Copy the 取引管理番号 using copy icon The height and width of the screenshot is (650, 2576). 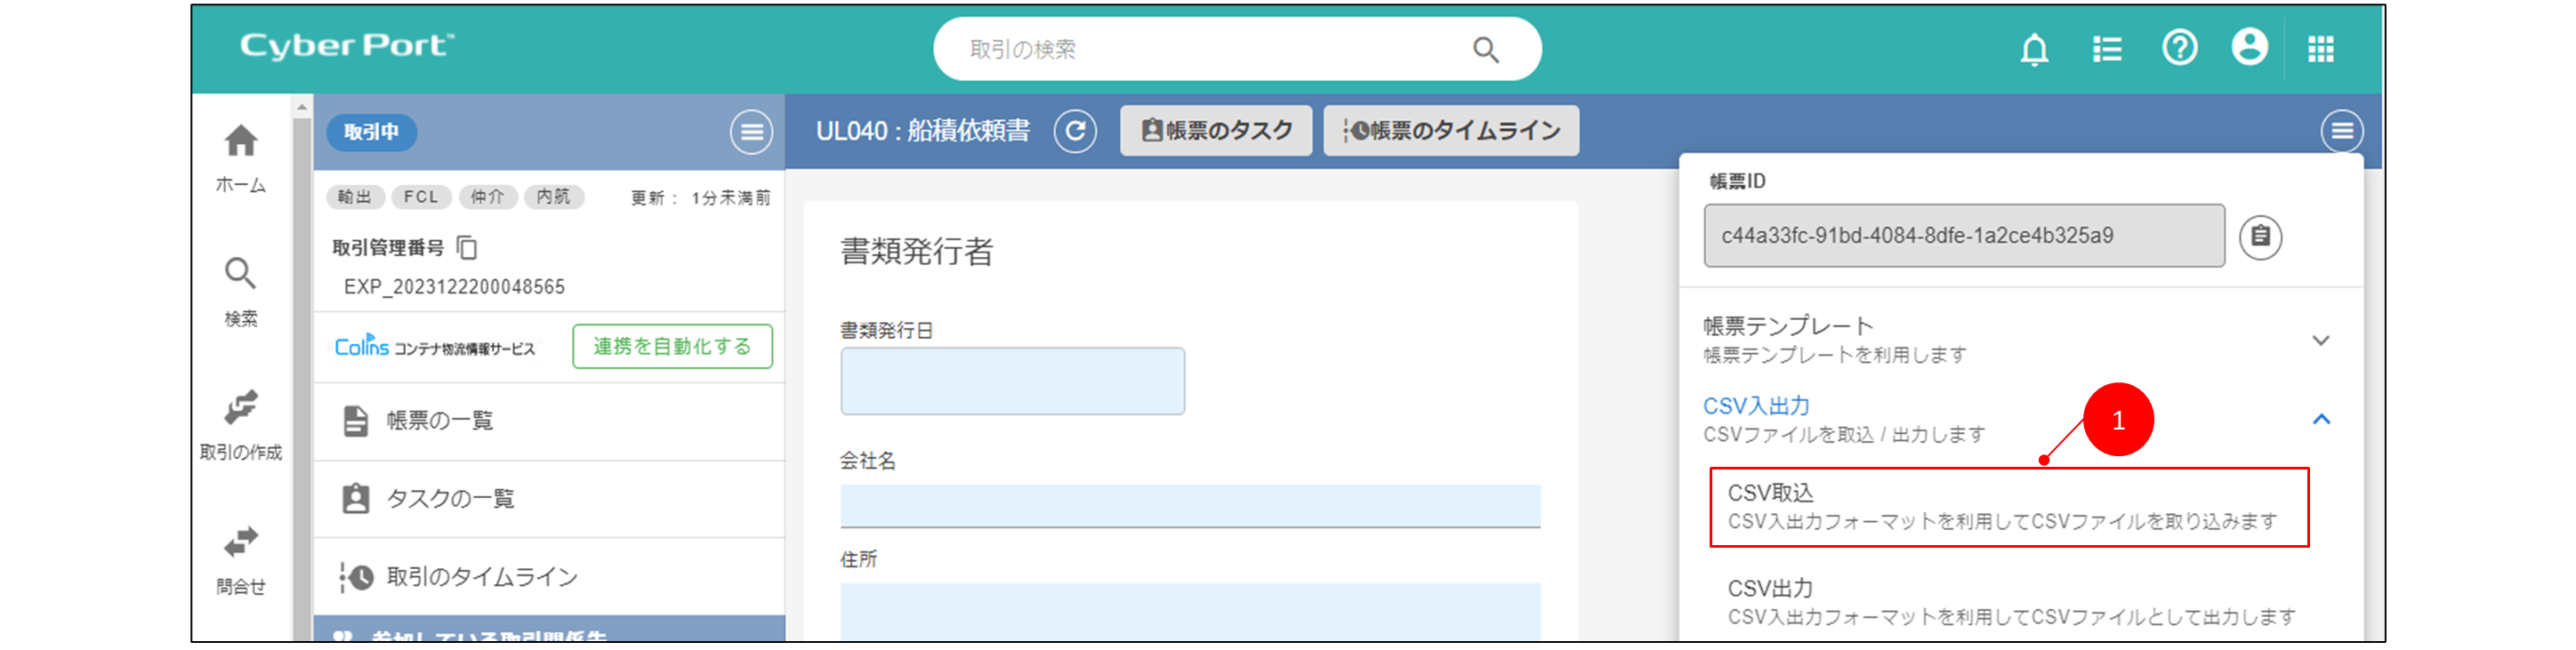coord(467,247)
